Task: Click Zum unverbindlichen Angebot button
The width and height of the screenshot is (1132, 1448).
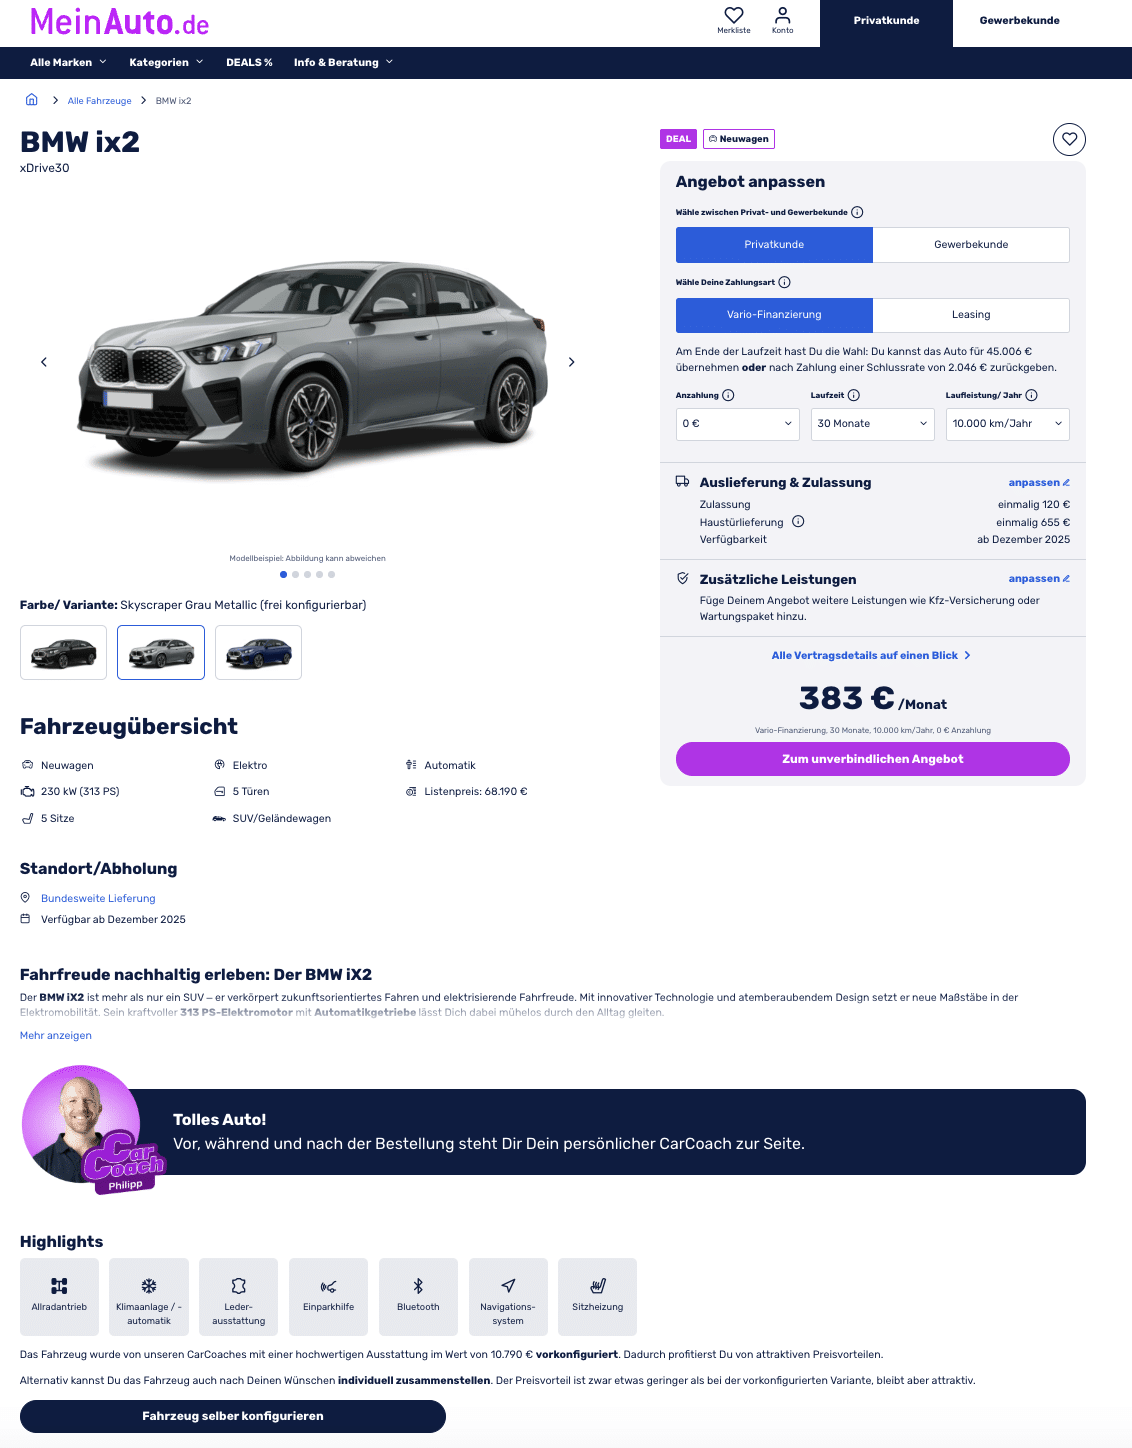Action: [872, 759]
